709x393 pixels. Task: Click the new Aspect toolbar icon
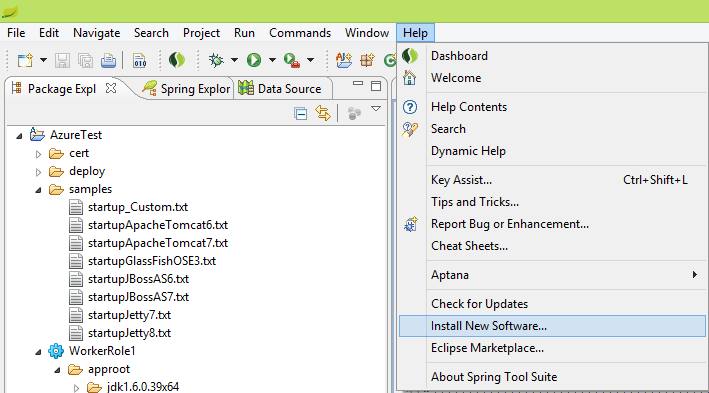pyautogui.click(x=344, y=60)
